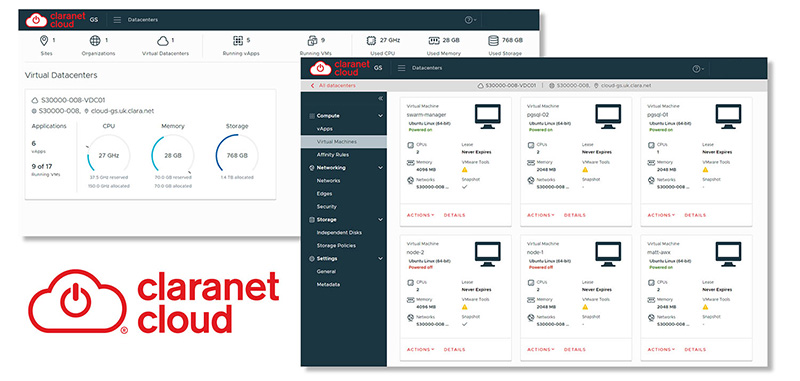800x381 pixels.
Task: Collapse the Storage section
Action: (x=380, y=220)
